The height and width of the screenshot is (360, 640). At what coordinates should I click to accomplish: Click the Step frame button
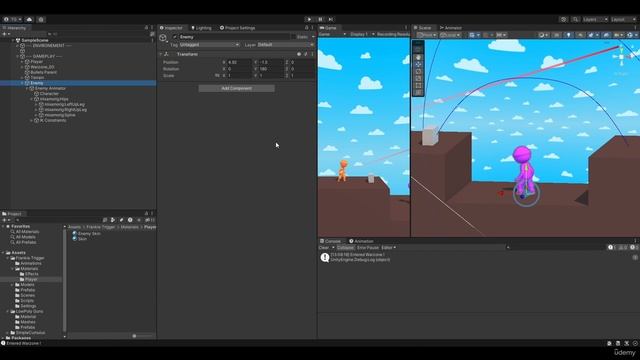coord(331,19)
